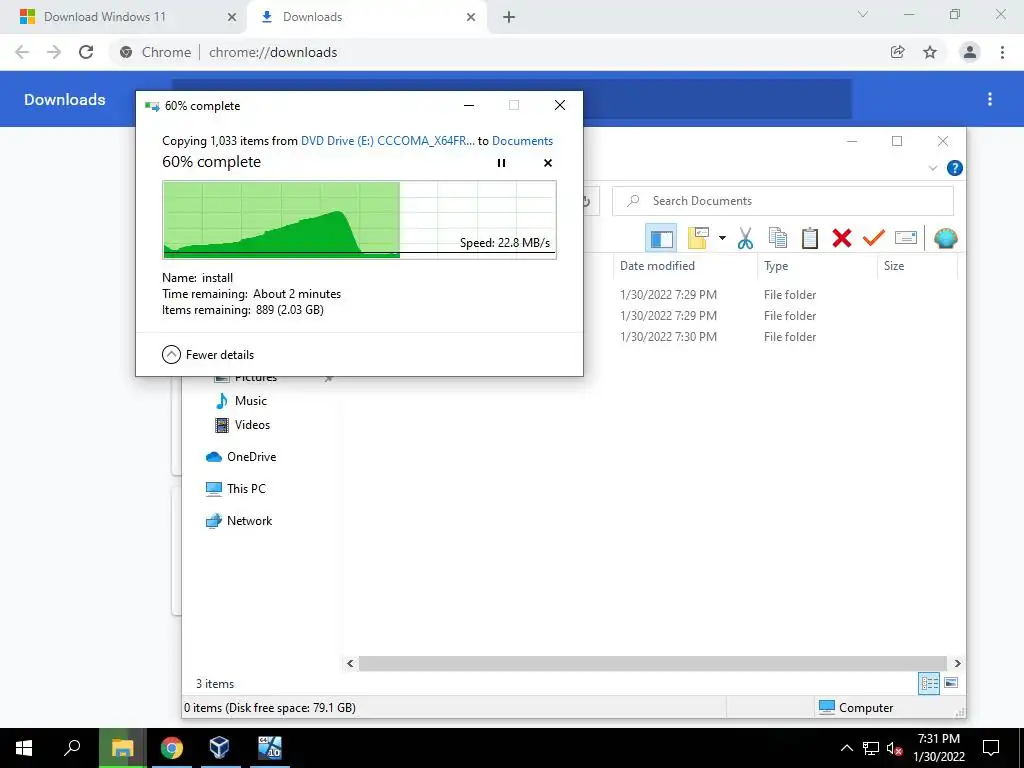Click the folder options toolbar icon
This screenshot has width=1024, height=768.
point(697,238)
